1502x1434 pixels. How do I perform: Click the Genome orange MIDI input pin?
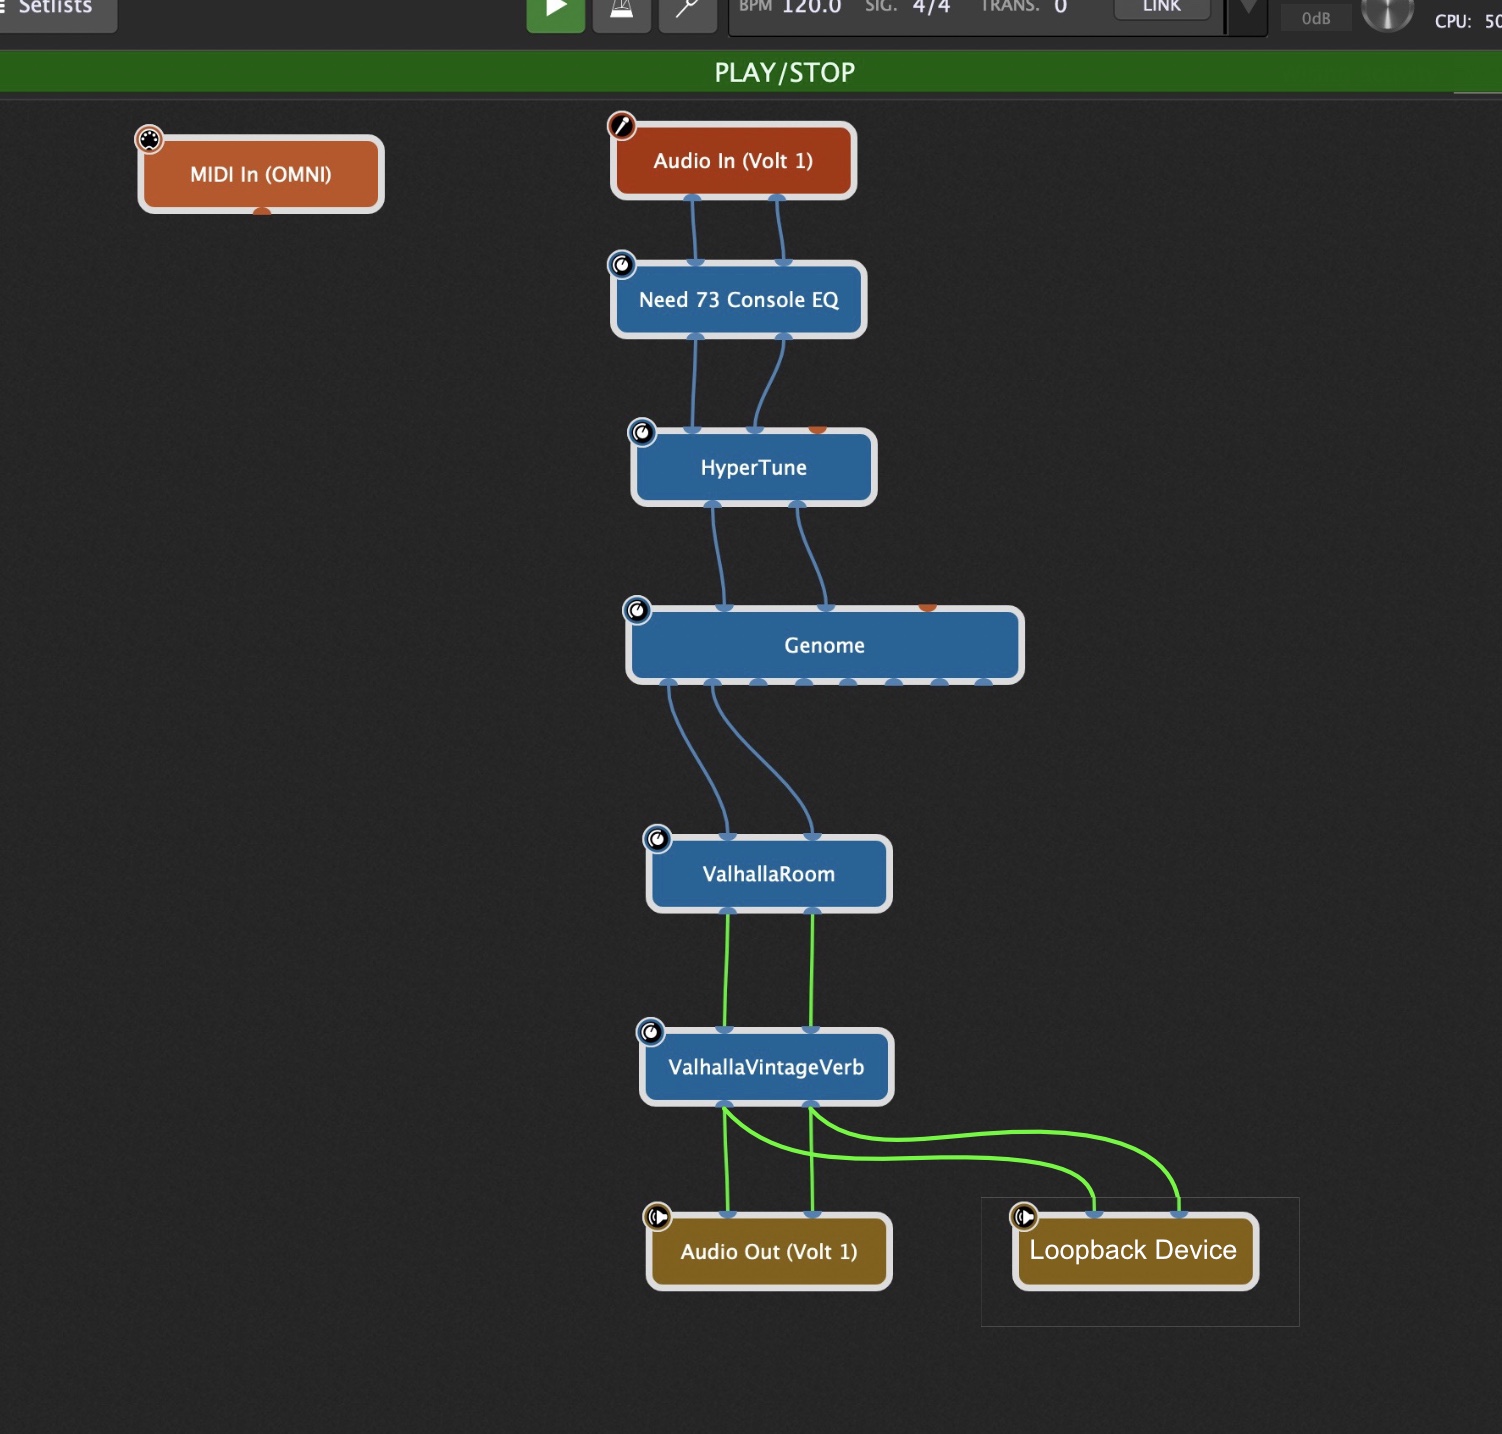click(928, 607)
